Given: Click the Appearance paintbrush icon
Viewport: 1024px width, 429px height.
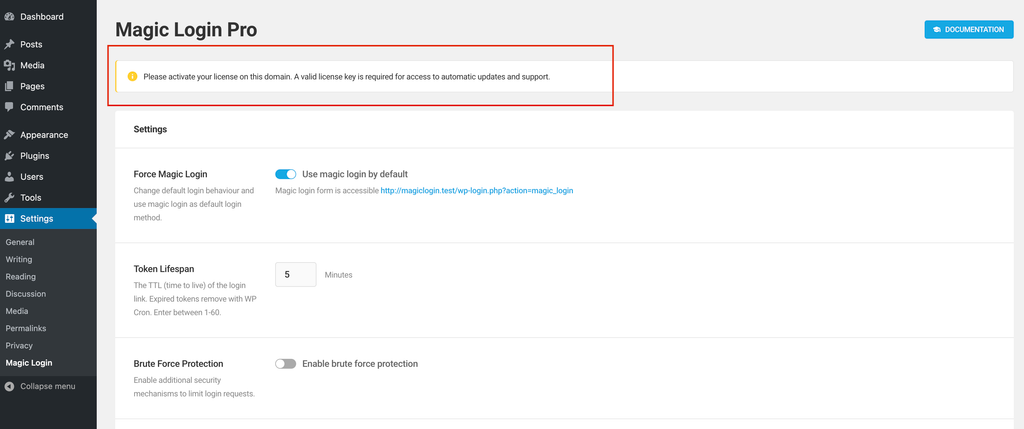Looking at the screenshot, I should pyautogui.click(x=9, y=135).
